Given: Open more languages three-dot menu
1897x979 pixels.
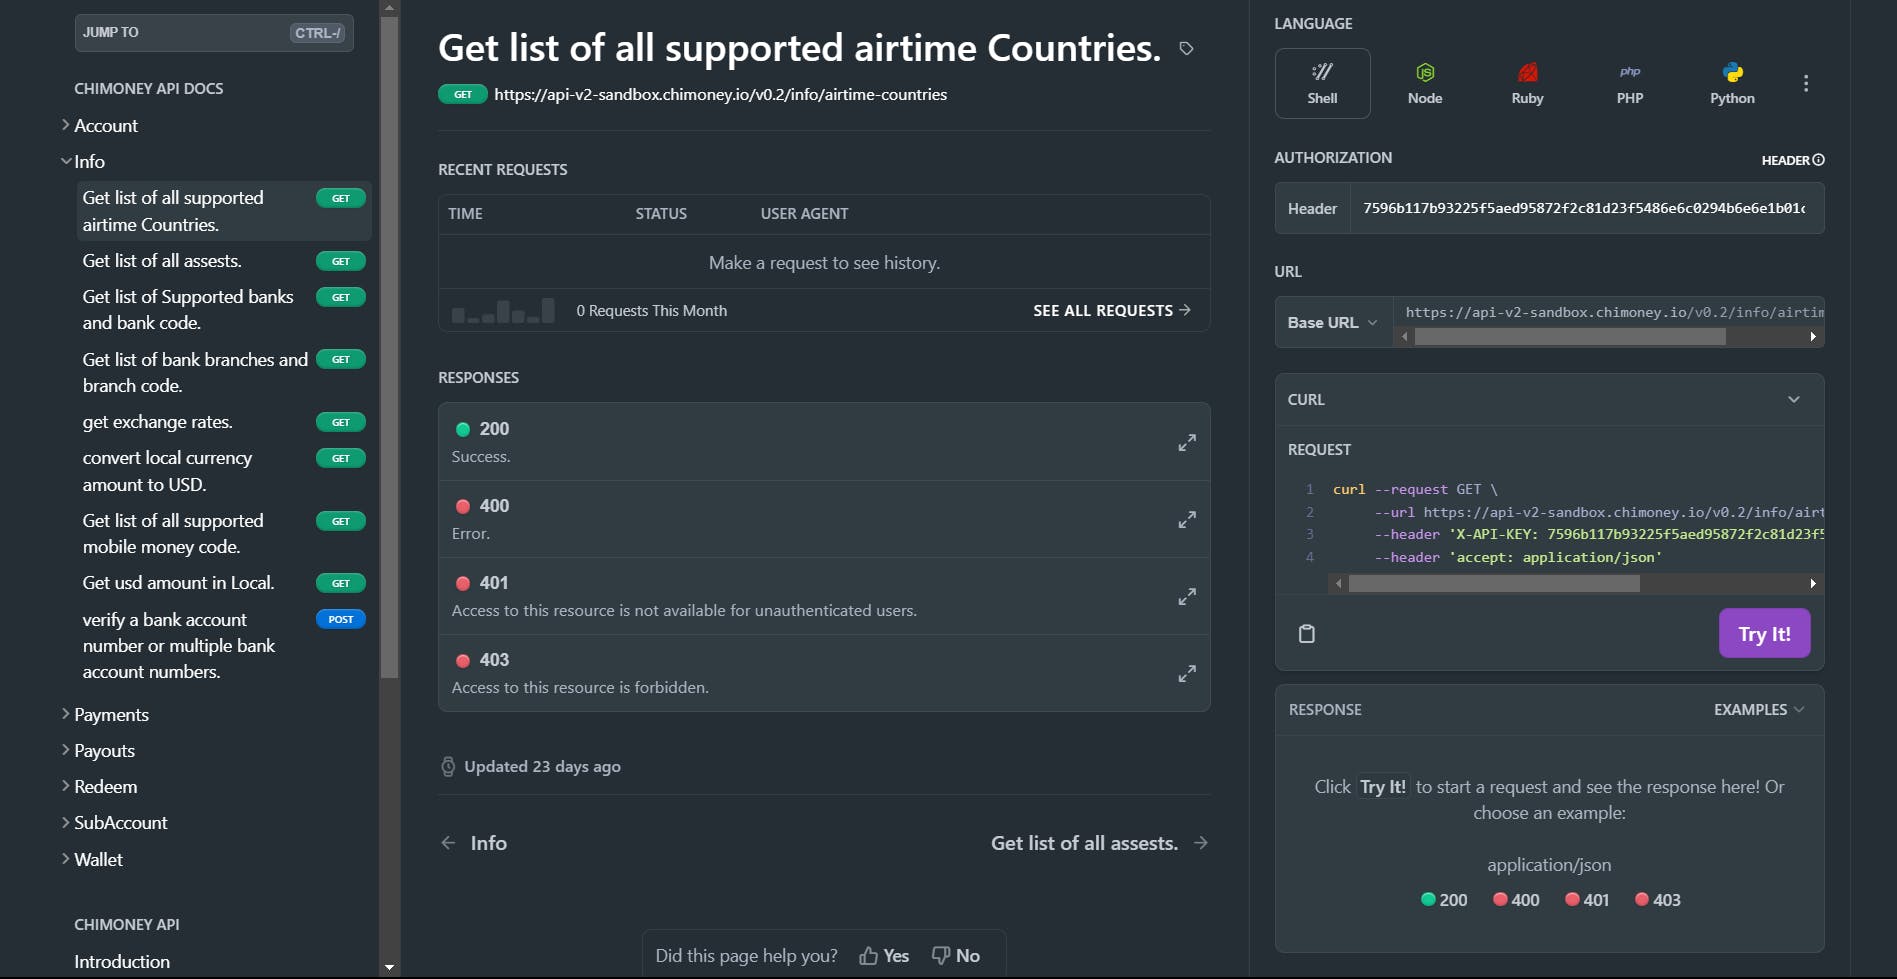Looking at the screenshot, I should click(x=1806, y=83).
